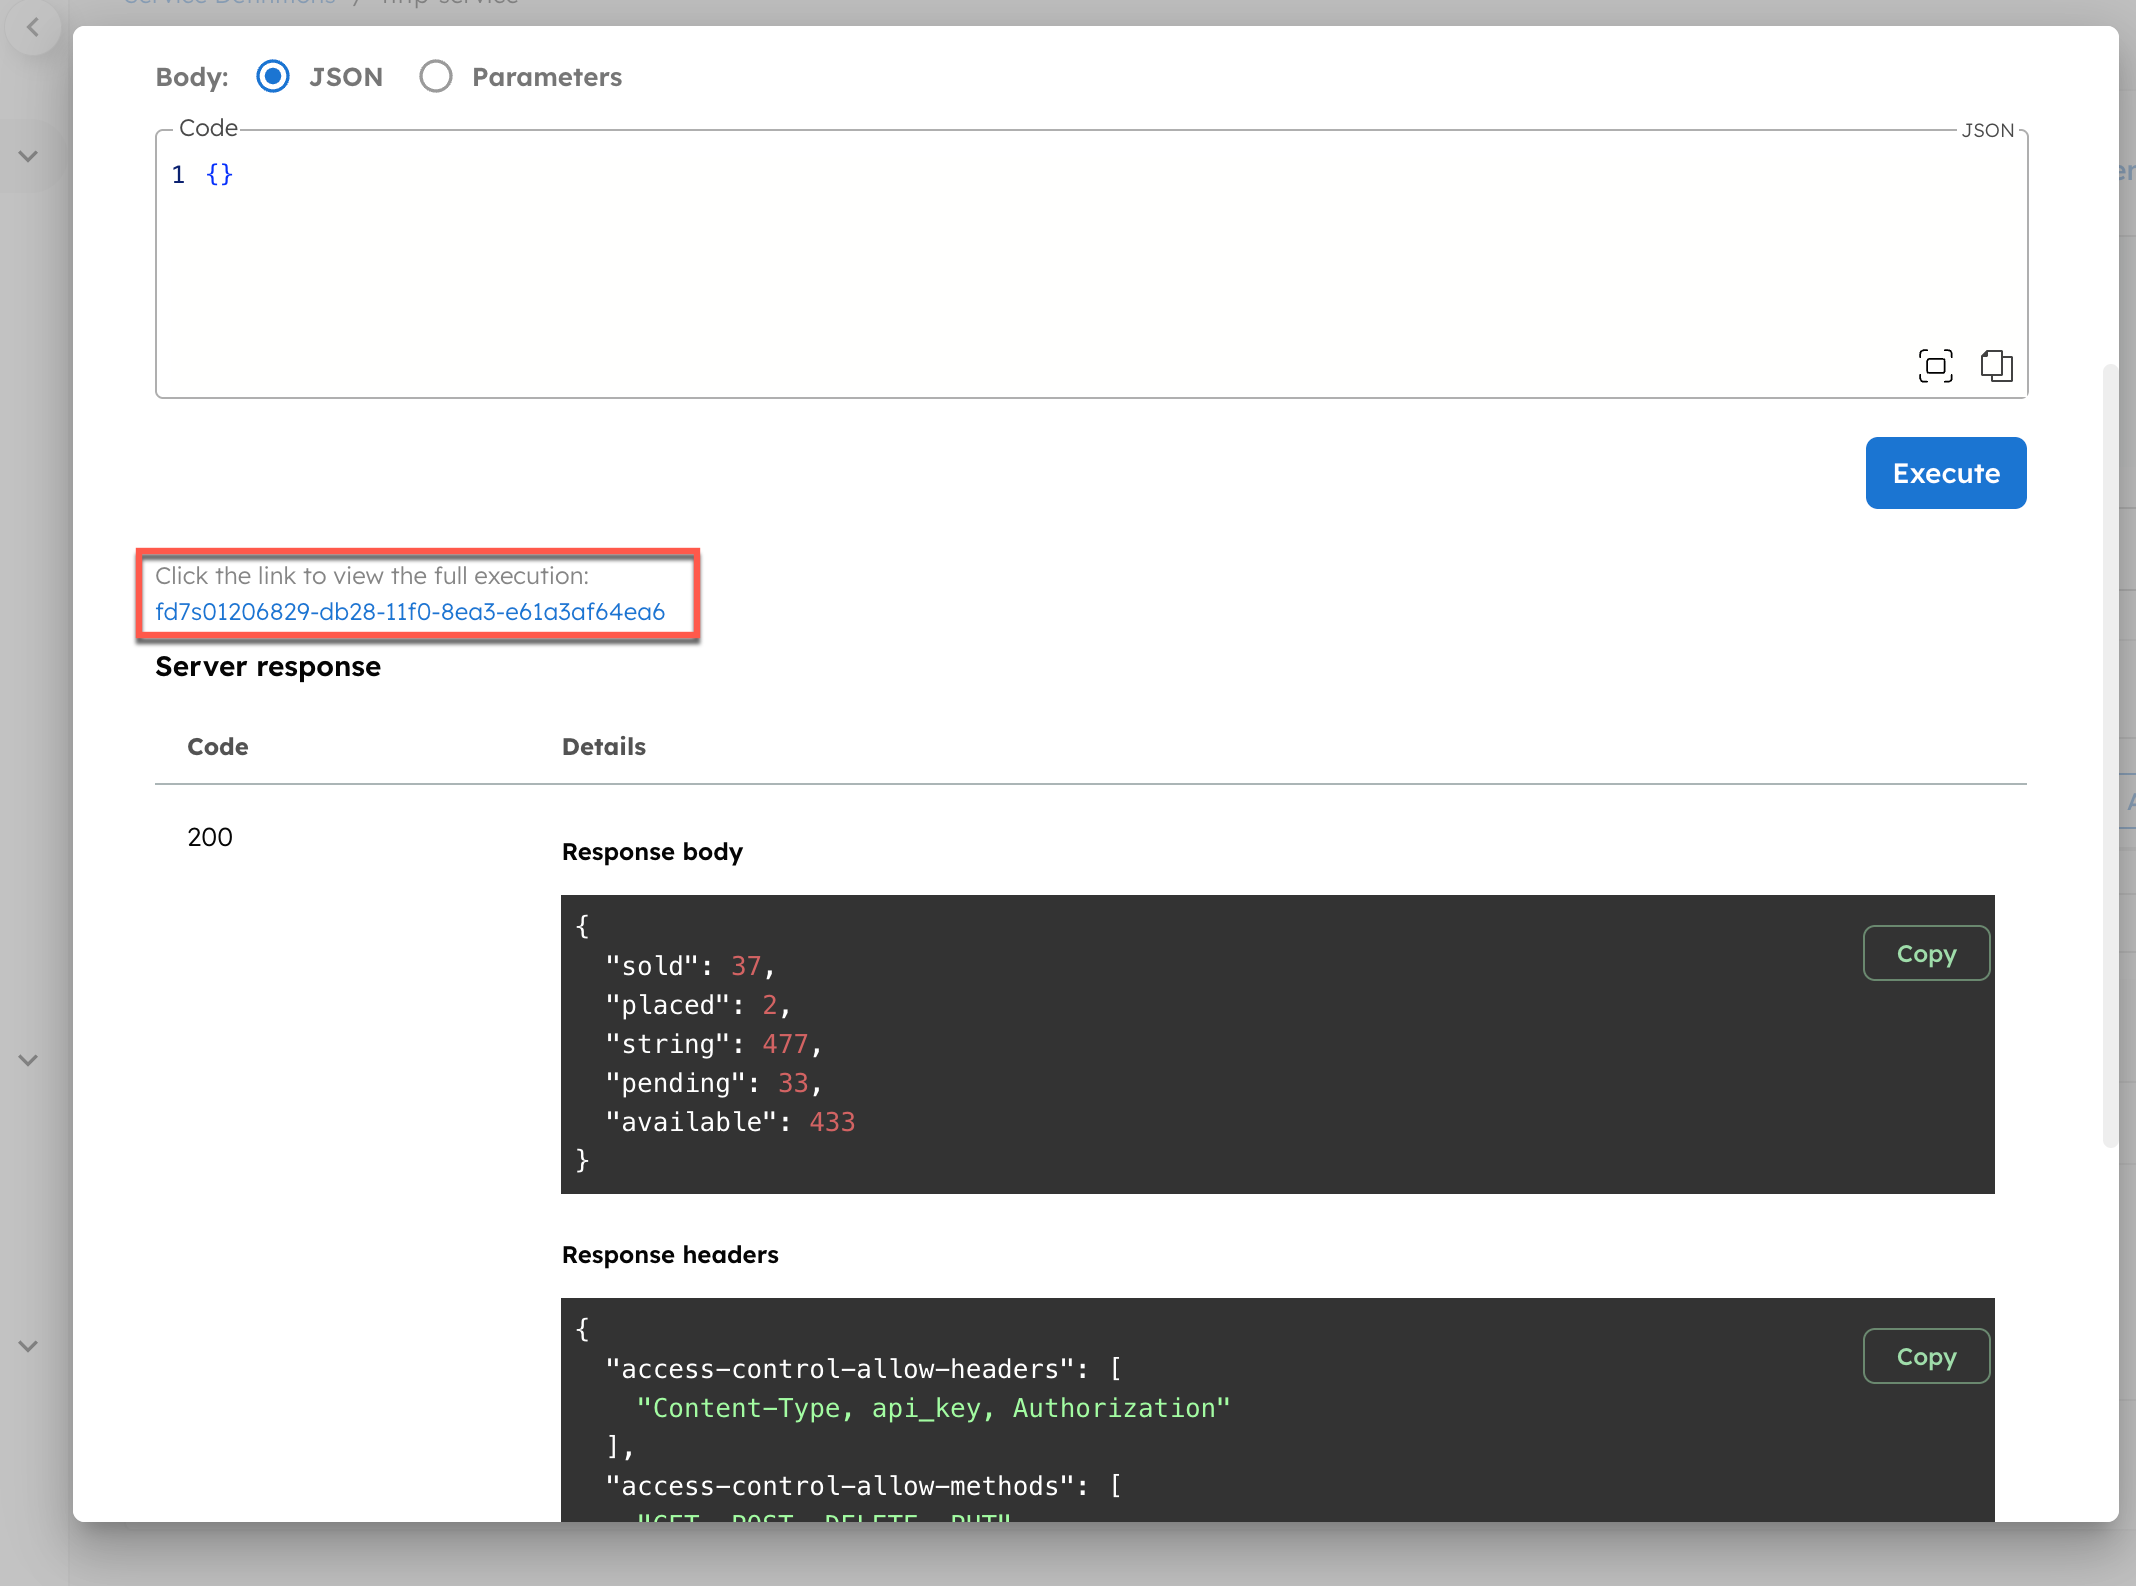This screenshot has width=2136, height=1586.
Task: Select the Parameters body type radio button
Action: 436,76
